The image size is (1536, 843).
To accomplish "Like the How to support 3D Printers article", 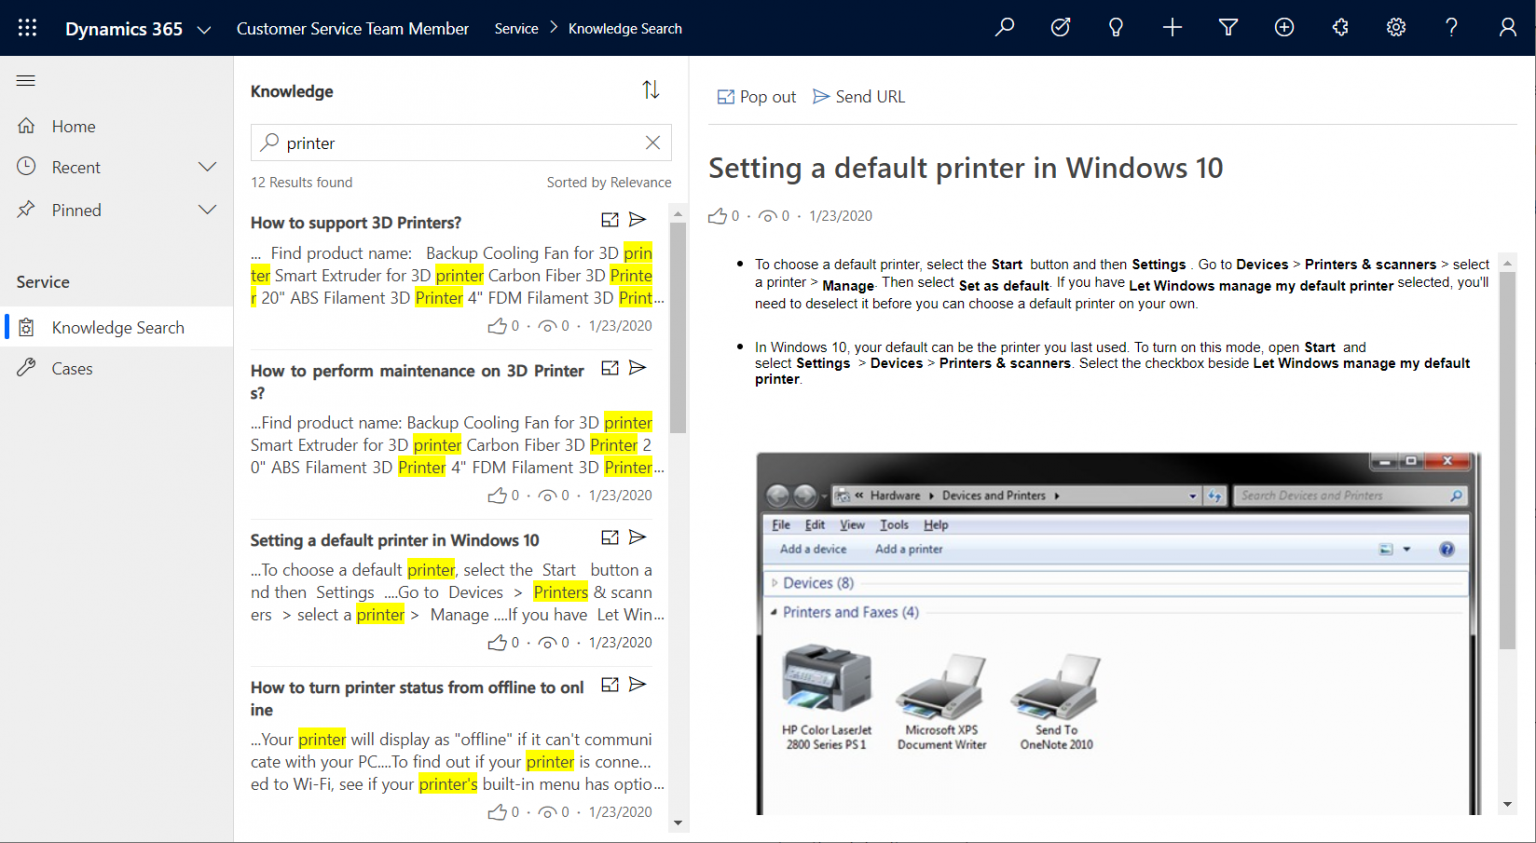I will point(497,326).
